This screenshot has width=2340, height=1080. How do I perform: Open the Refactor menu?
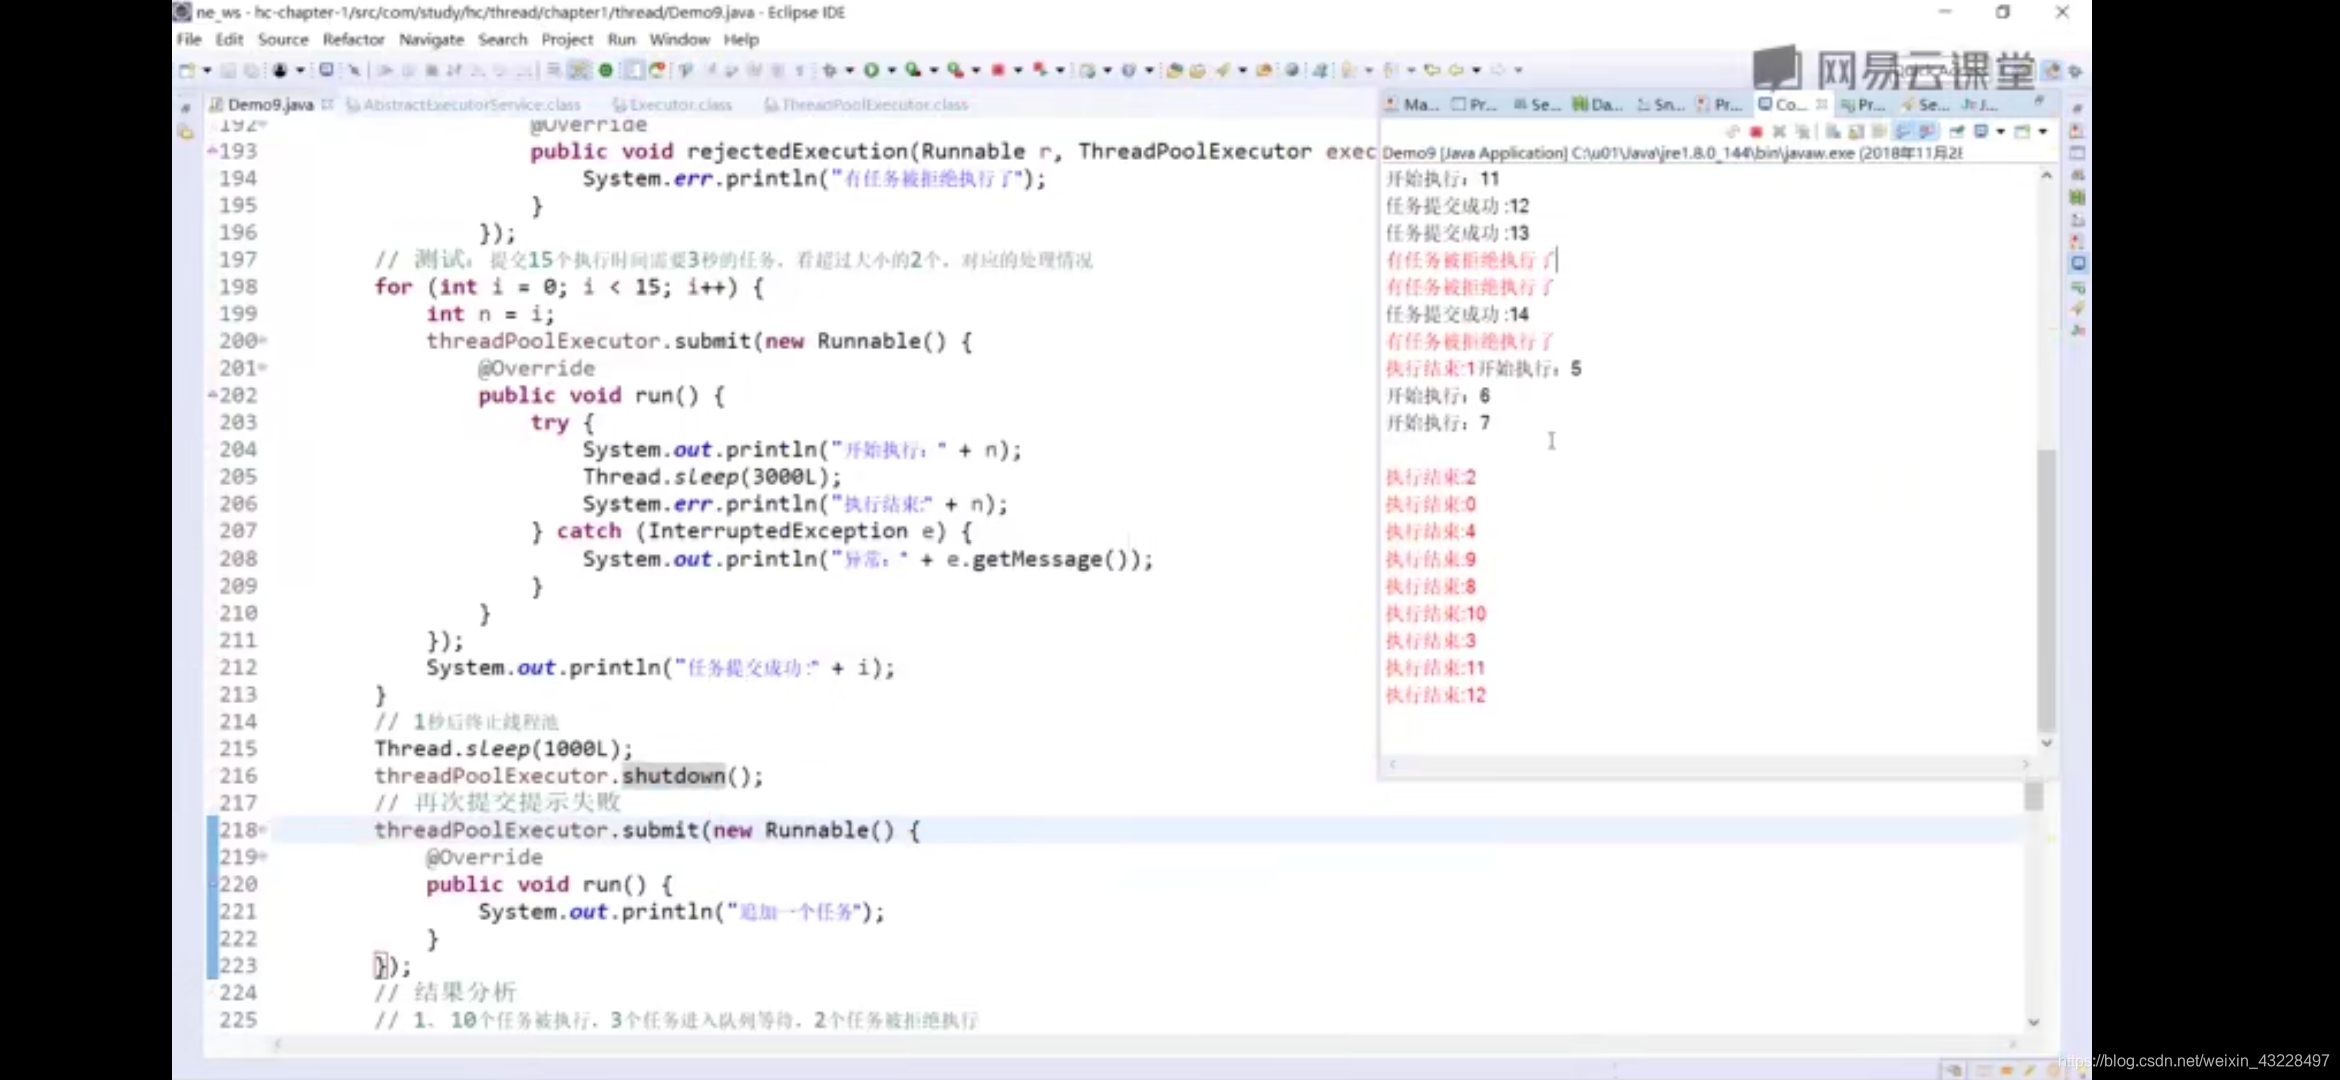[353, 40]
